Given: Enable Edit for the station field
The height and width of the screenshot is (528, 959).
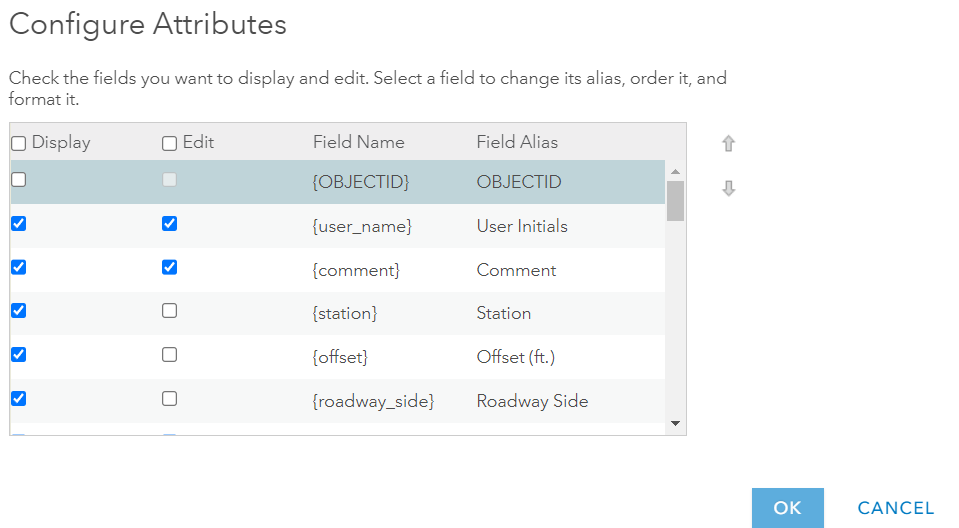Looking at the screenshot, I should point(169,311).
